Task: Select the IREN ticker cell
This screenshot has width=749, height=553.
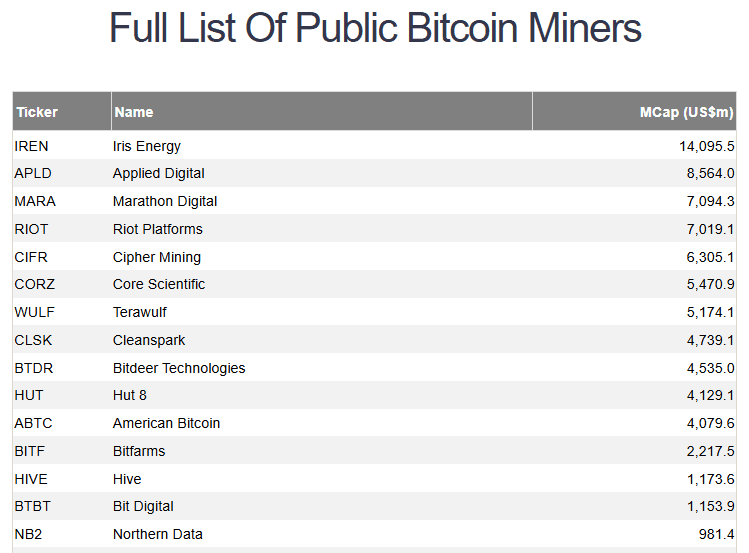Action: coord(32,146)
